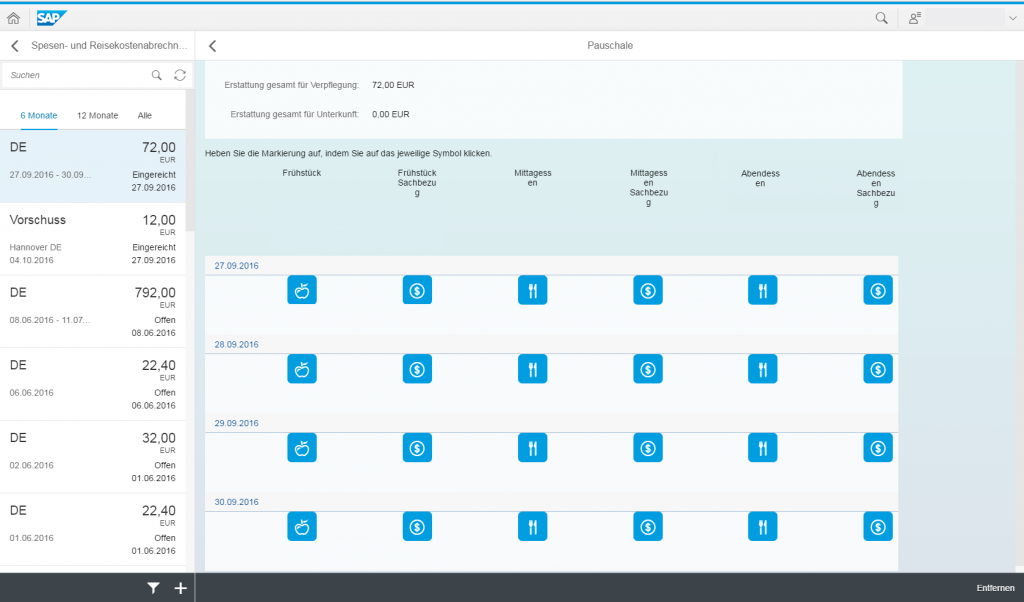1024x602 pixels.
Task: Click the Pauschale page title
Action: pyautogui.click(x=610, y=46)
